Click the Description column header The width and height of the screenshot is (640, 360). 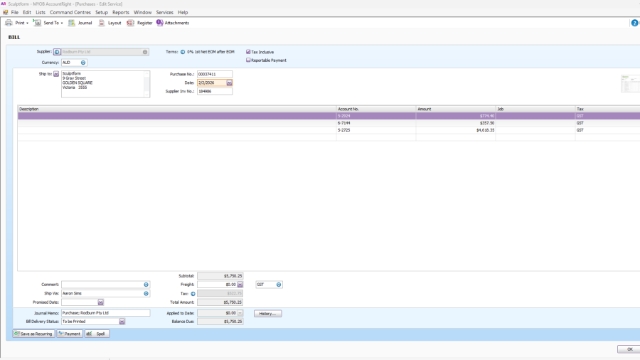[x=177, y=109]
